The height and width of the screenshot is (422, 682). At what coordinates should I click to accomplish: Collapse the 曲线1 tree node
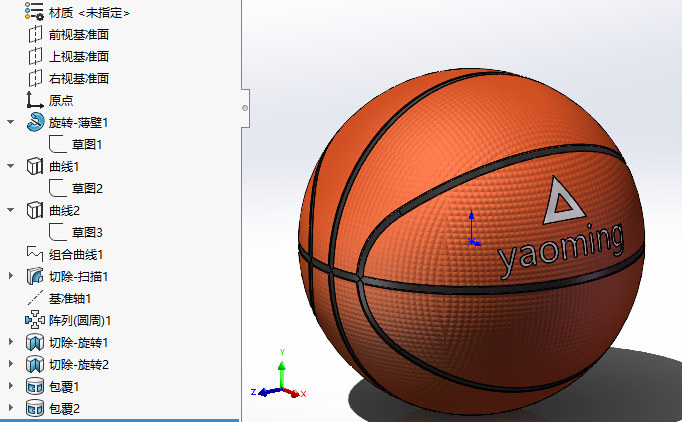click(10, 166)
